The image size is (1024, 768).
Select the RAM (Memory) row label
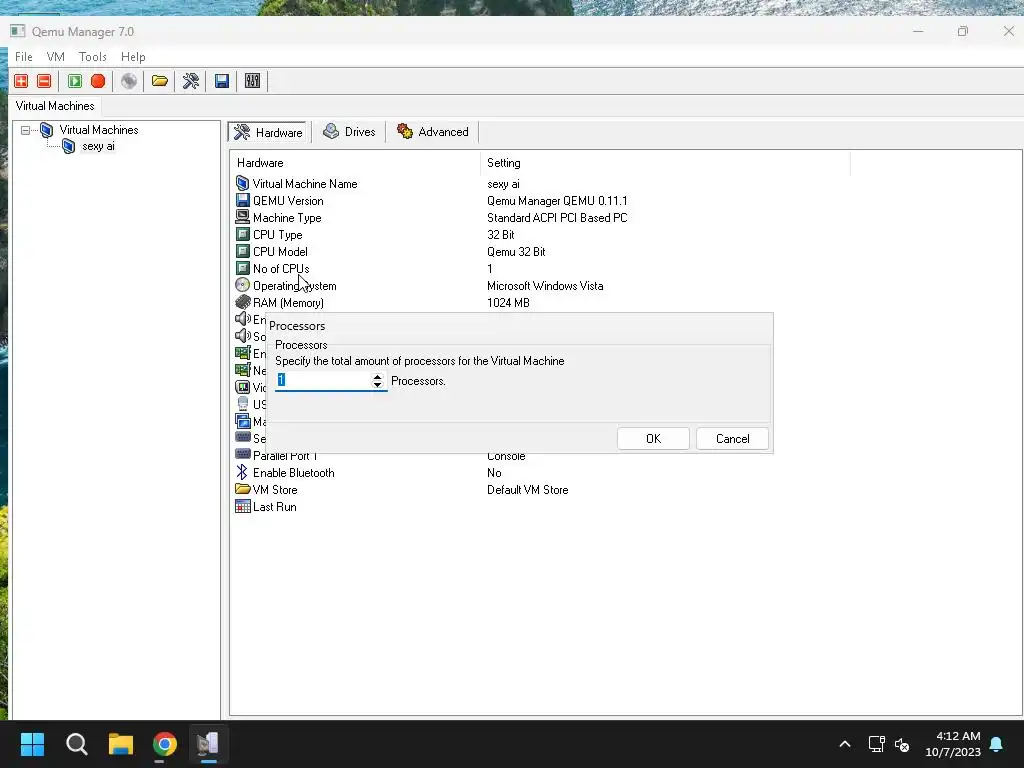point(288,302)
